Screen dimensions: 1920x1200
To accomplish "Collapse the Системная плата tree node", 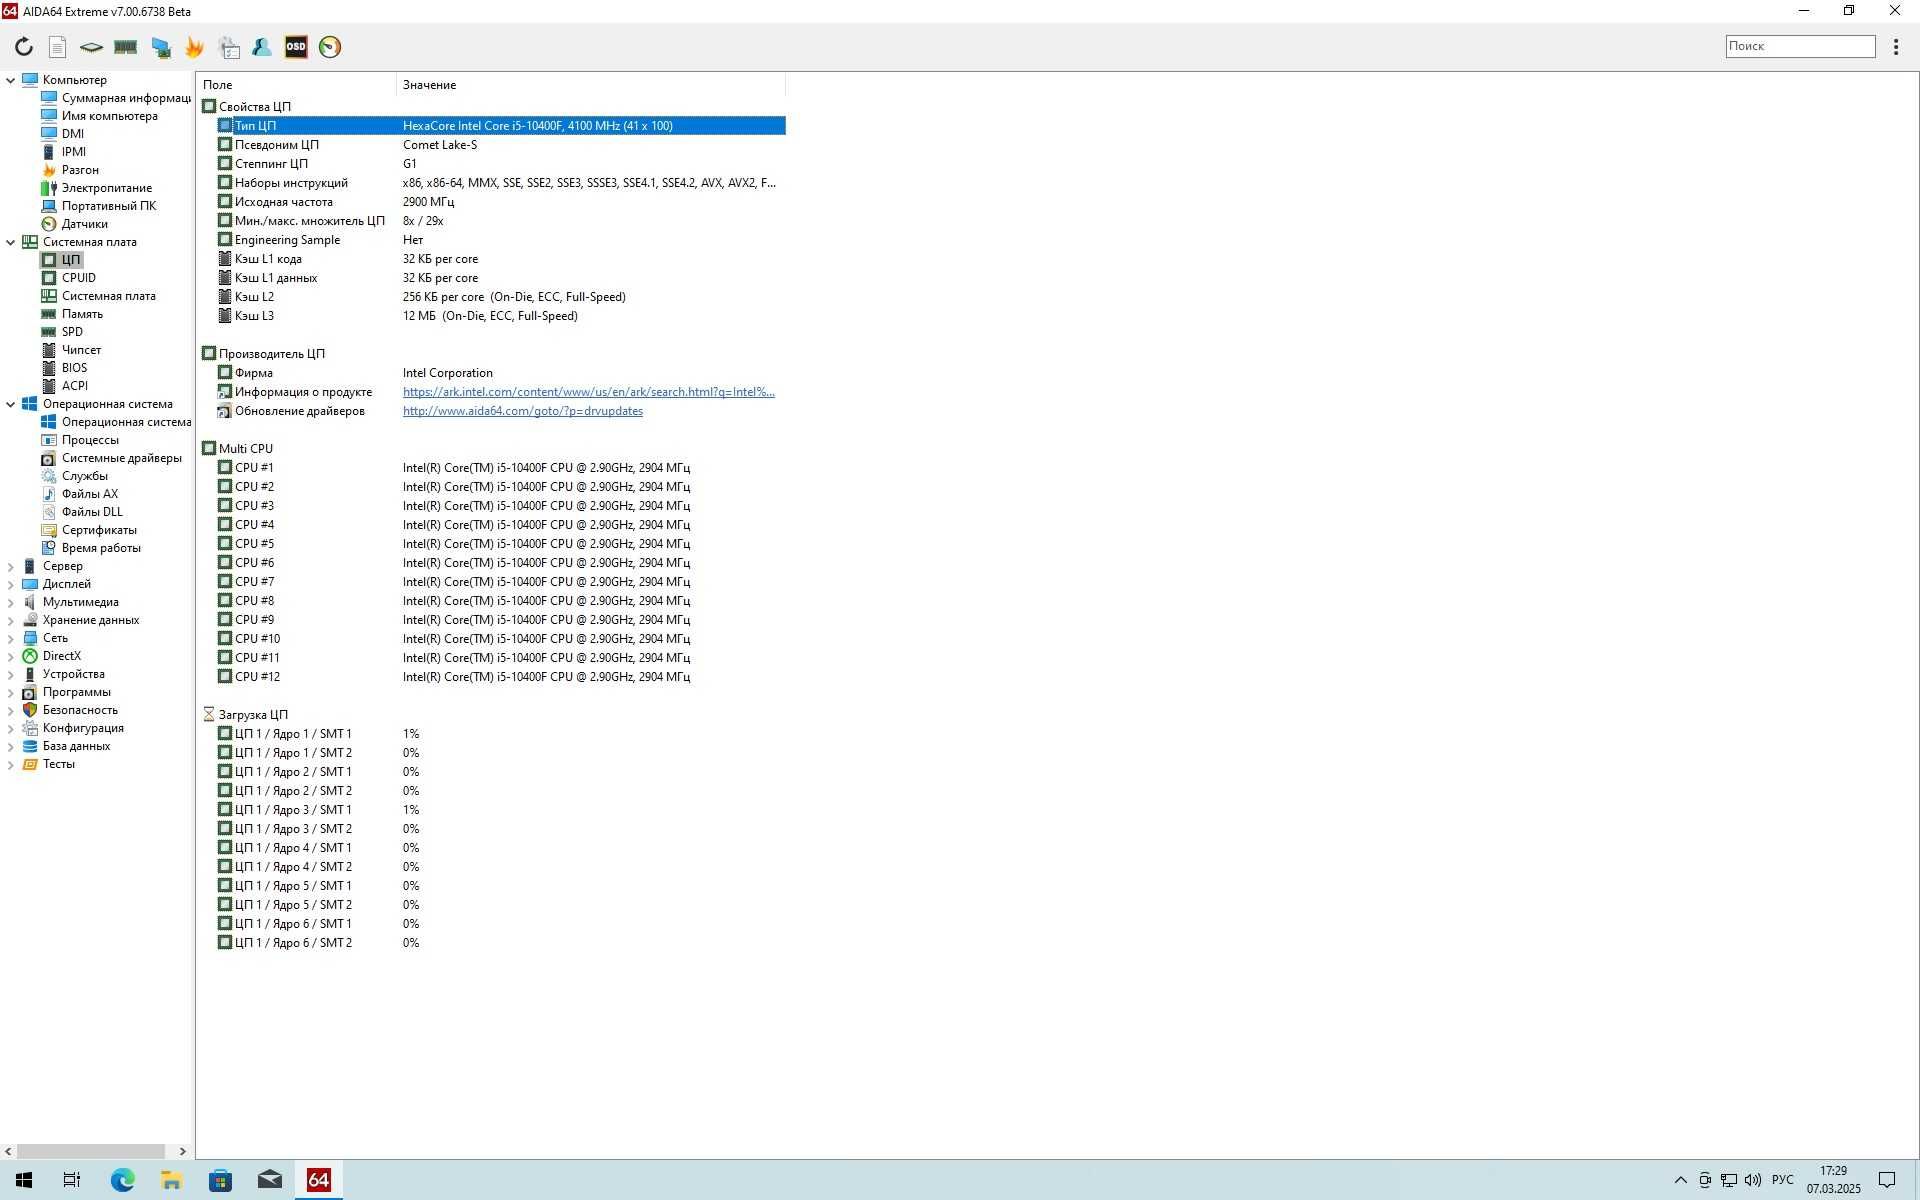I will click(x=11, y=242).
